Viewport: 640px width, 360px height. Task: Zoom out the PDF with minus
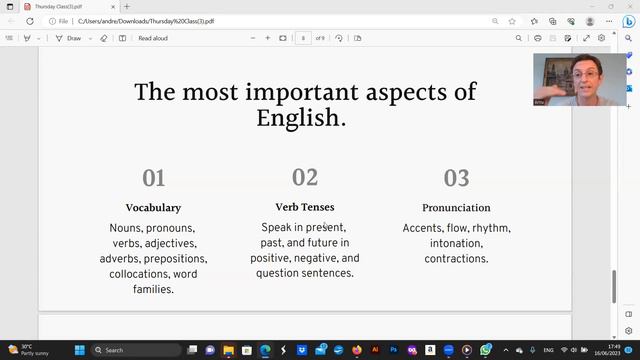tap(253, 38)
